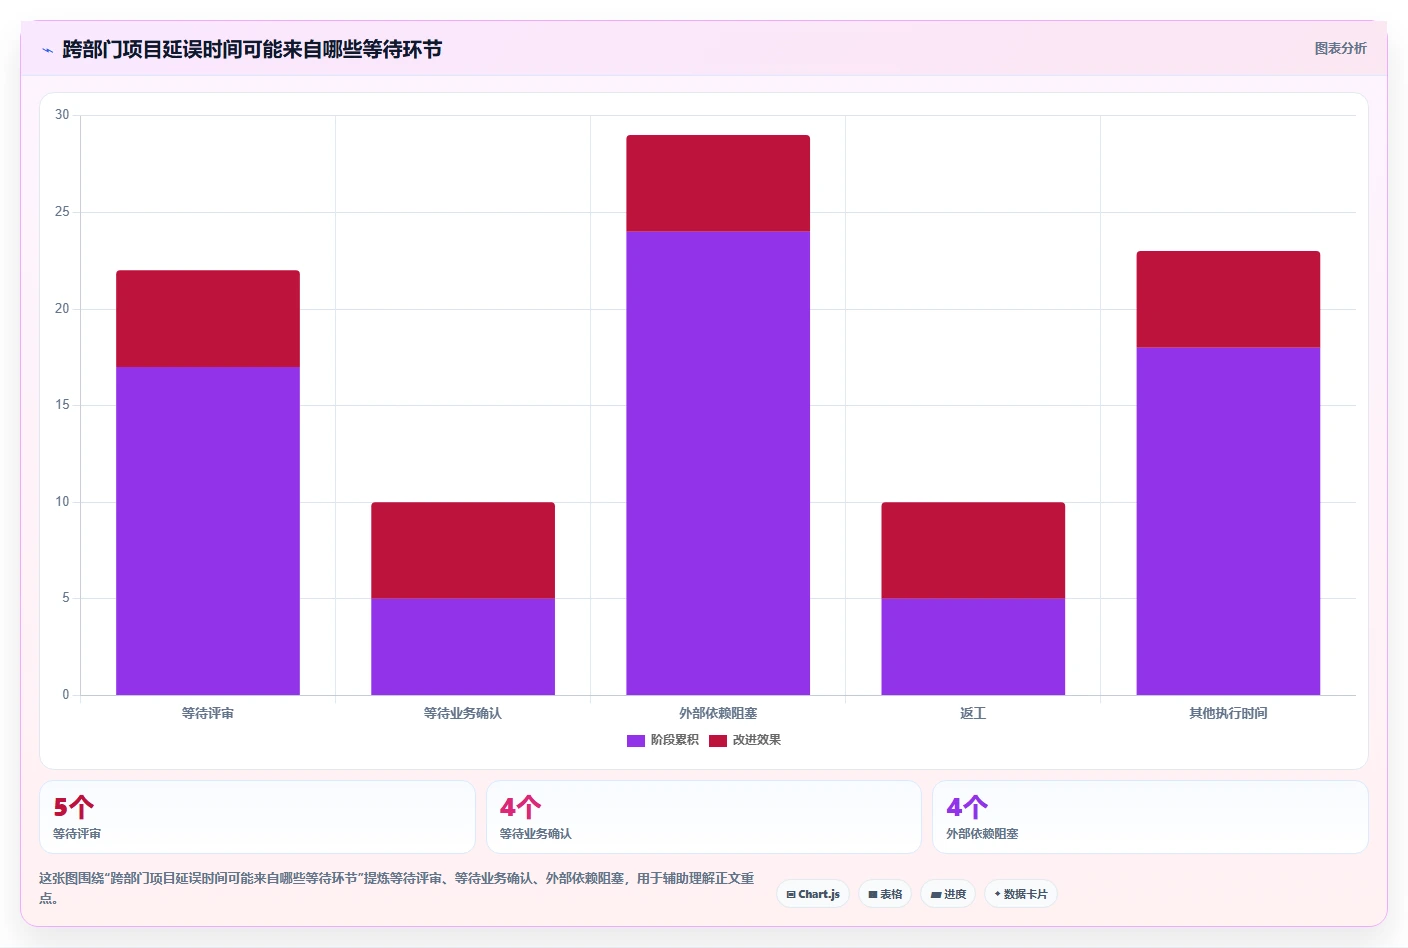Click the red bar segment for 等待评审

point(208,319)
